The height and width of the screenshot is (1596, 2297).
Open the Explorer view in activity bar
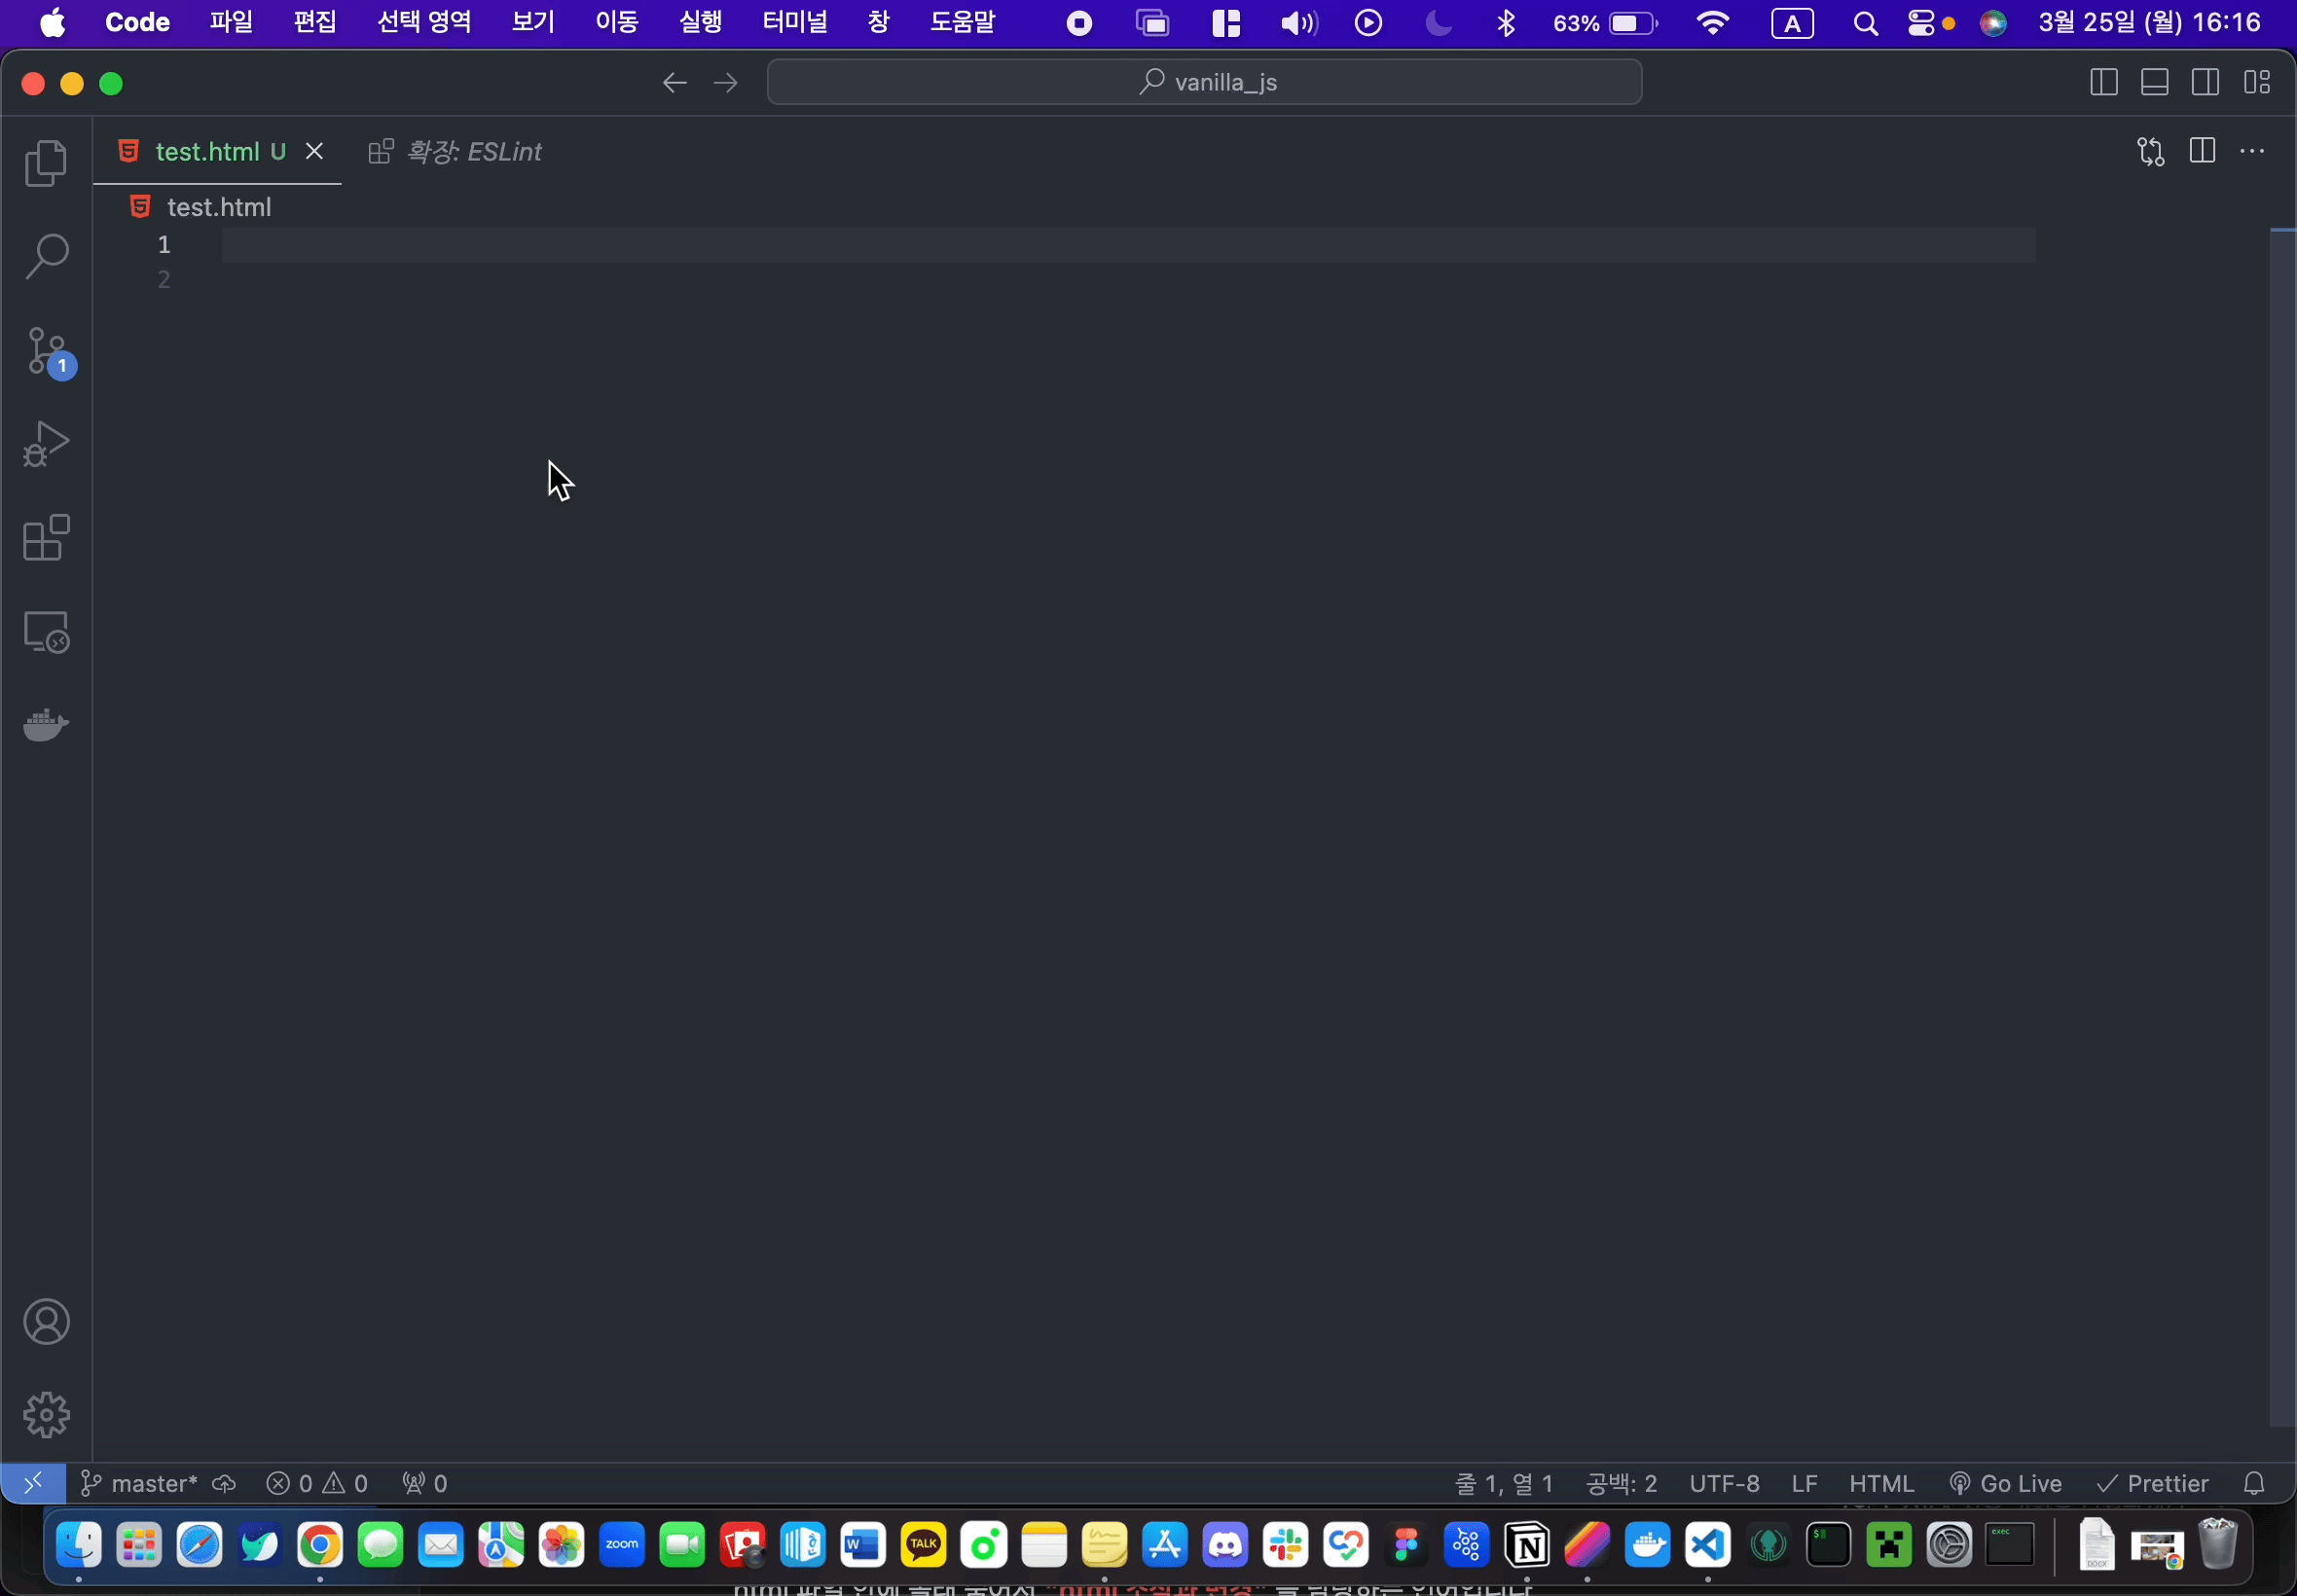pyautogui.click(x=46, y=163)
